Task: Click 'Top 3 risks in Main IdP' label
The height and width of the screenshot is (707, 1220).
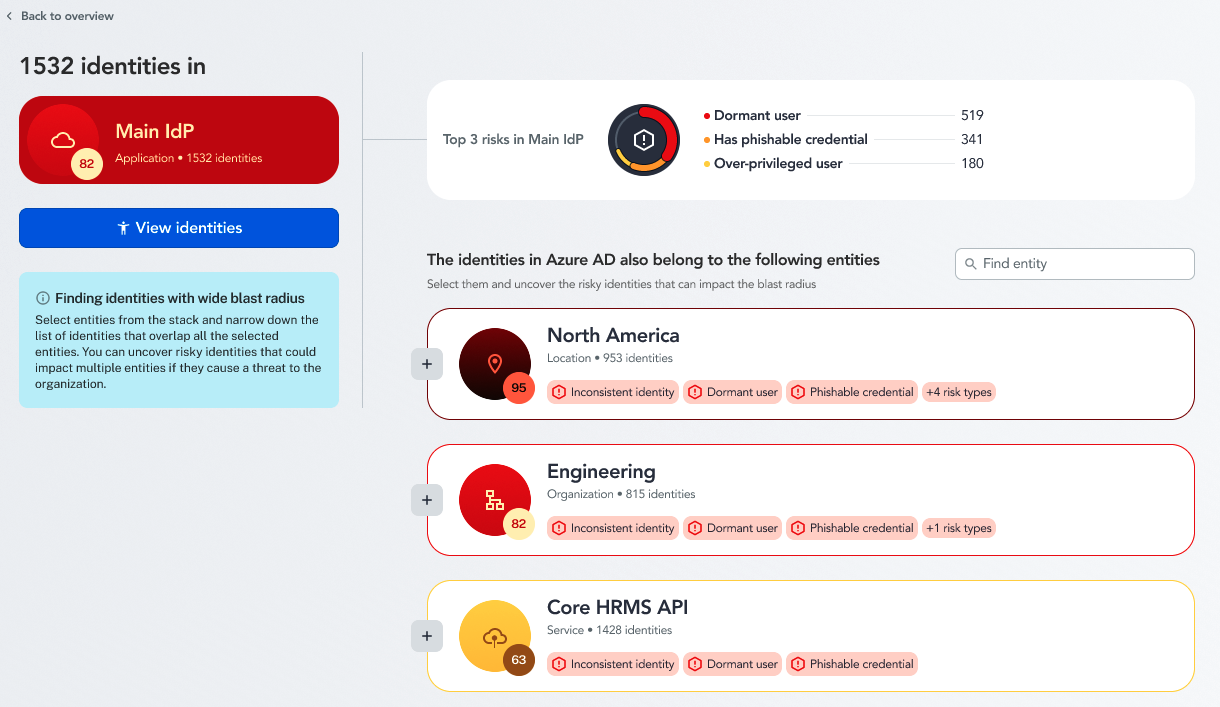Action: click(513, 140)
